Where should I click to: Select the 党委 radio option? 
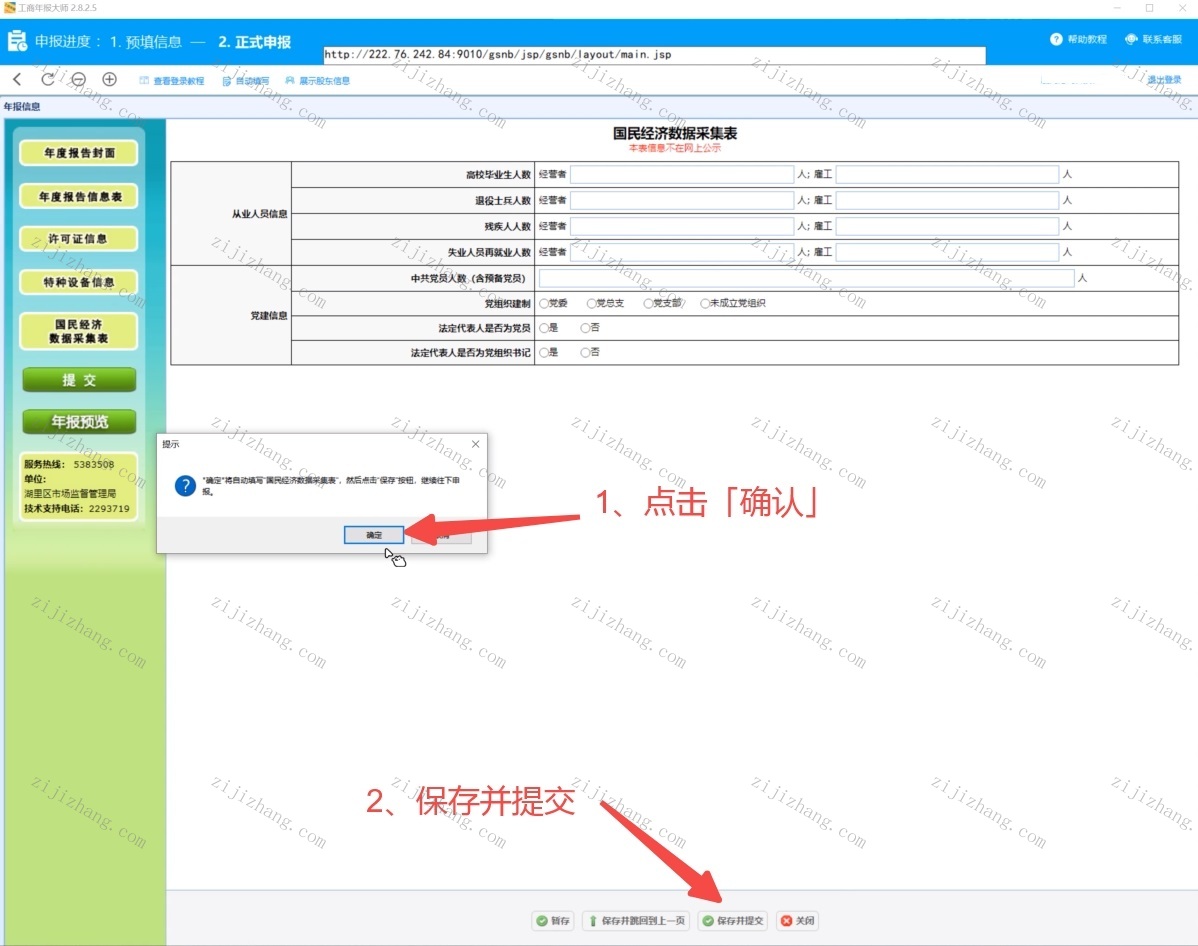(x=544, y=303)
